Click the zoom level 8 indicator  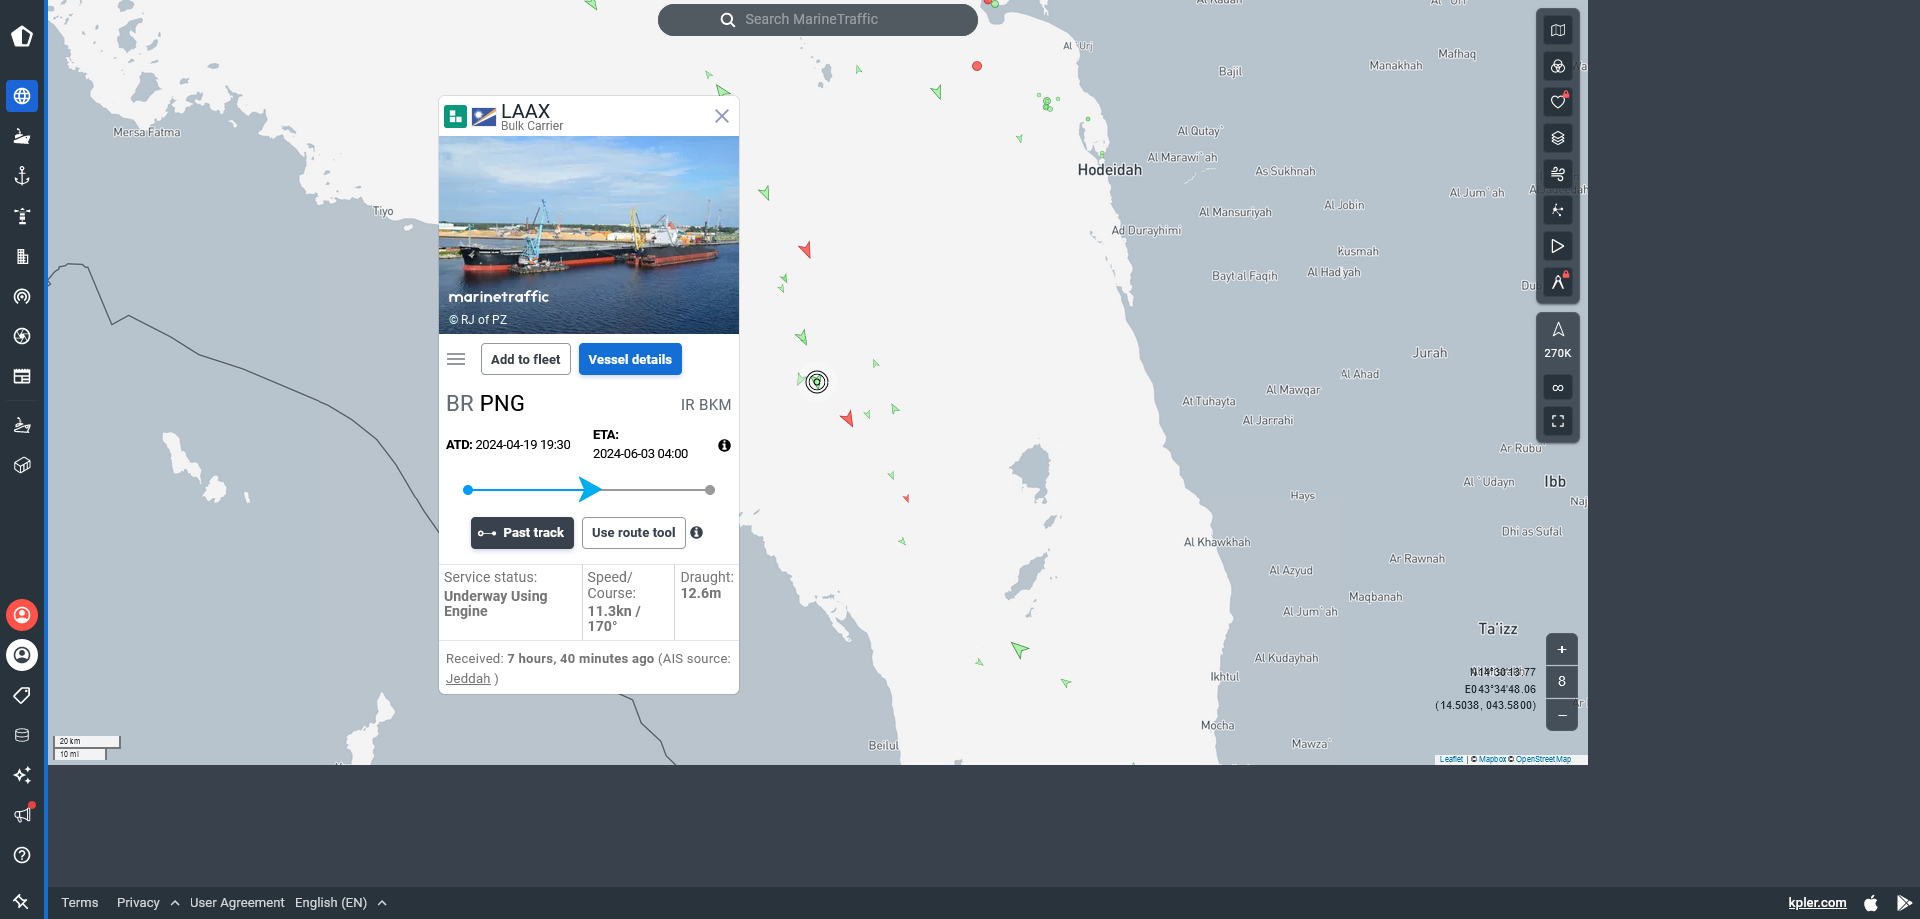[x=1562, y=682]
